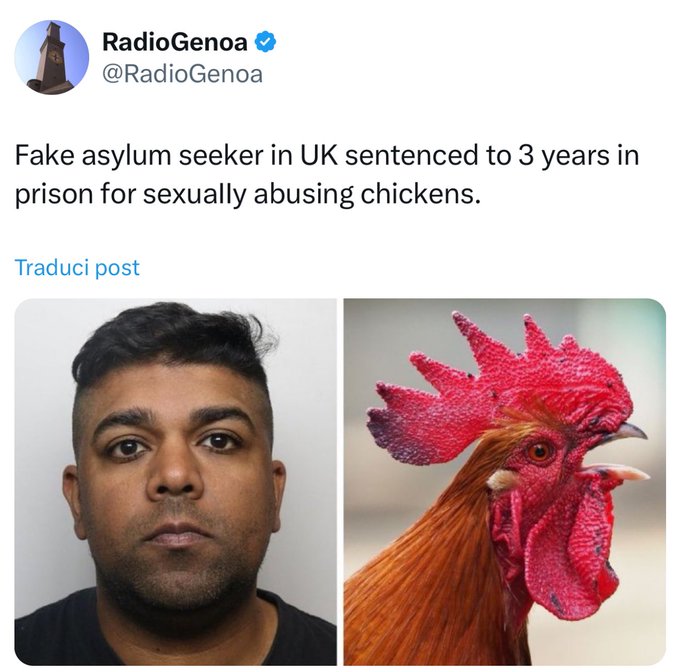Image resolution: width=680 pixels, height=672 pixels.
Task: Click the rooster's eye in right photo
Action: coord(540,452)
